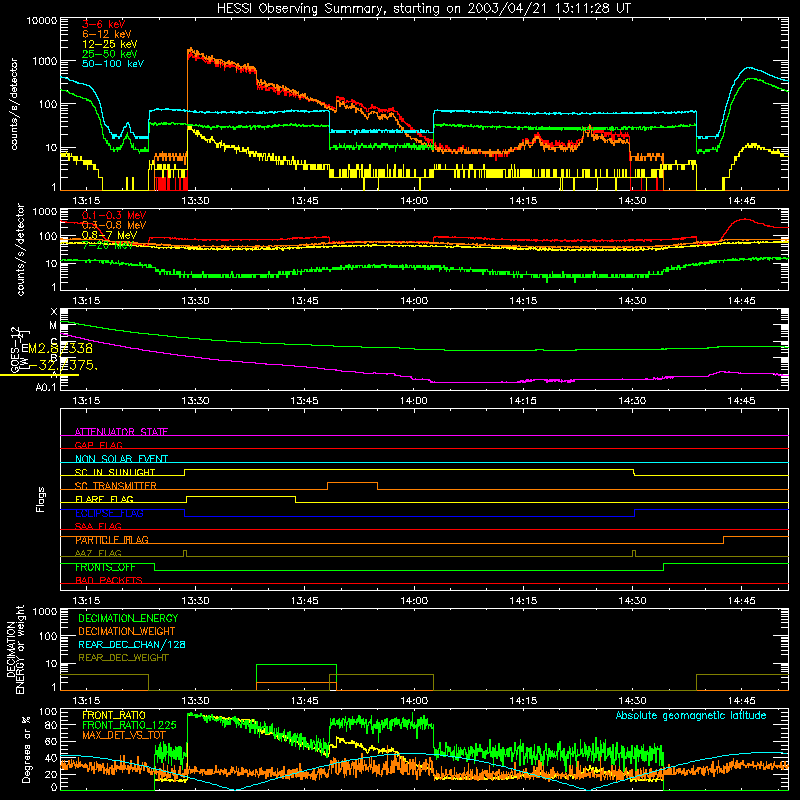Click the SC_IN_SUNLIGHT flag label

click(115, 472)
